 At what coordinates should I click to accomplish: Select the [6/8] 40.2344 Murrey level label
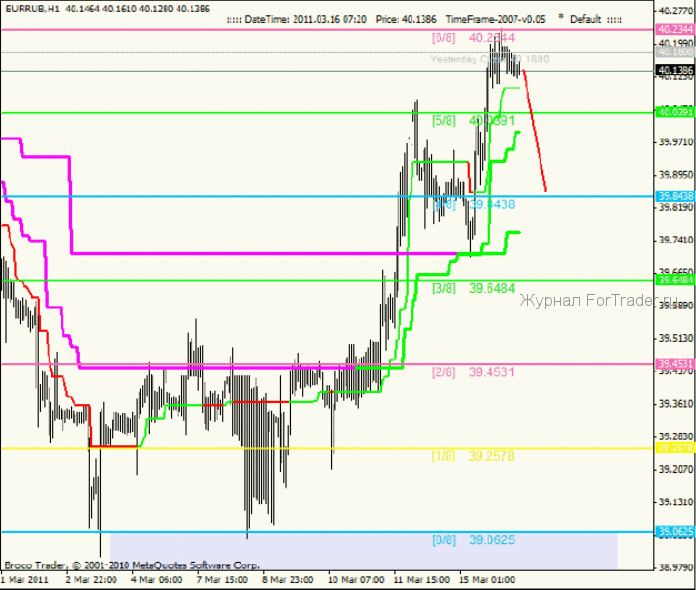point(473,38)
